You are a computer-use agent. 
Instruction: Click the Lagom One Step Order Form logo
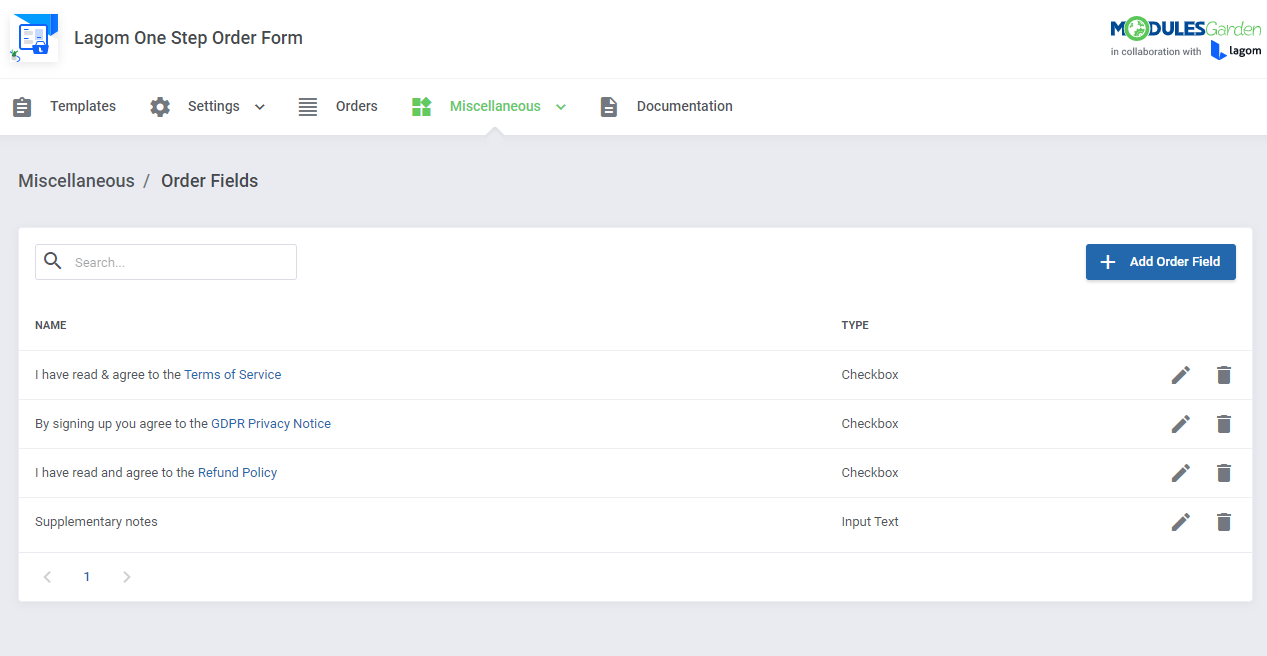click(35, 39)
